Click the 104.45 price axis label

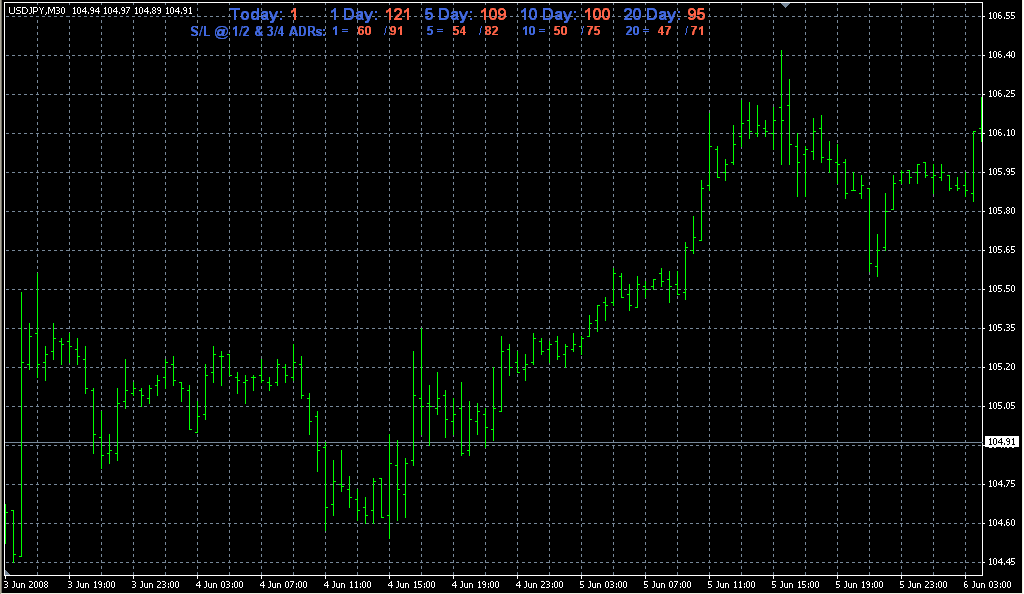coord(1001,561)
